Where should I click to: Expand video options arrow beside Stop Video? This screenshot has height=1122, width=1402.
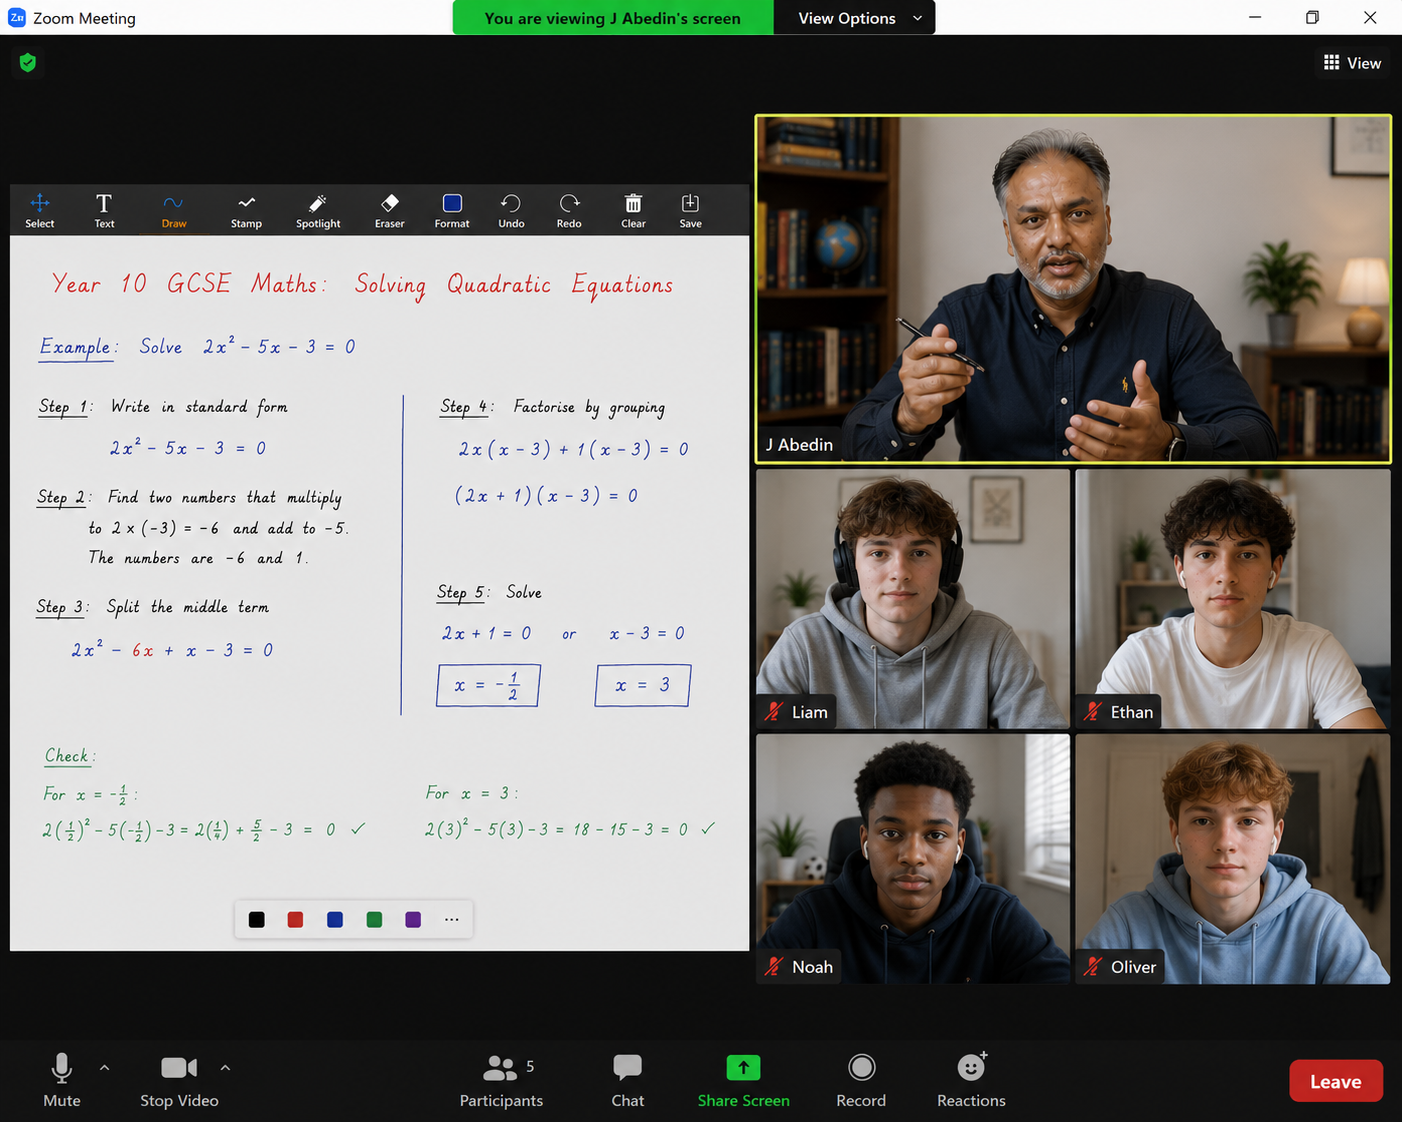tap(226, 1068)
